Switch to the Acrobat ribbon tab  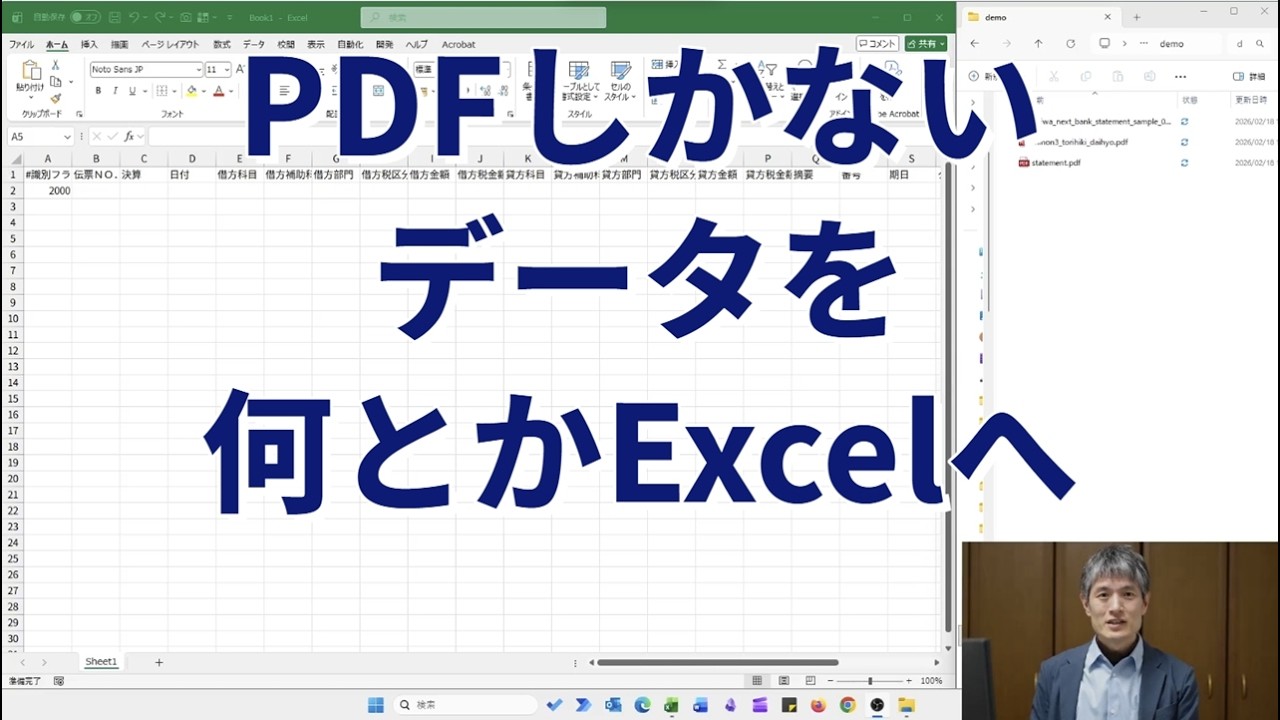point(459,45)
